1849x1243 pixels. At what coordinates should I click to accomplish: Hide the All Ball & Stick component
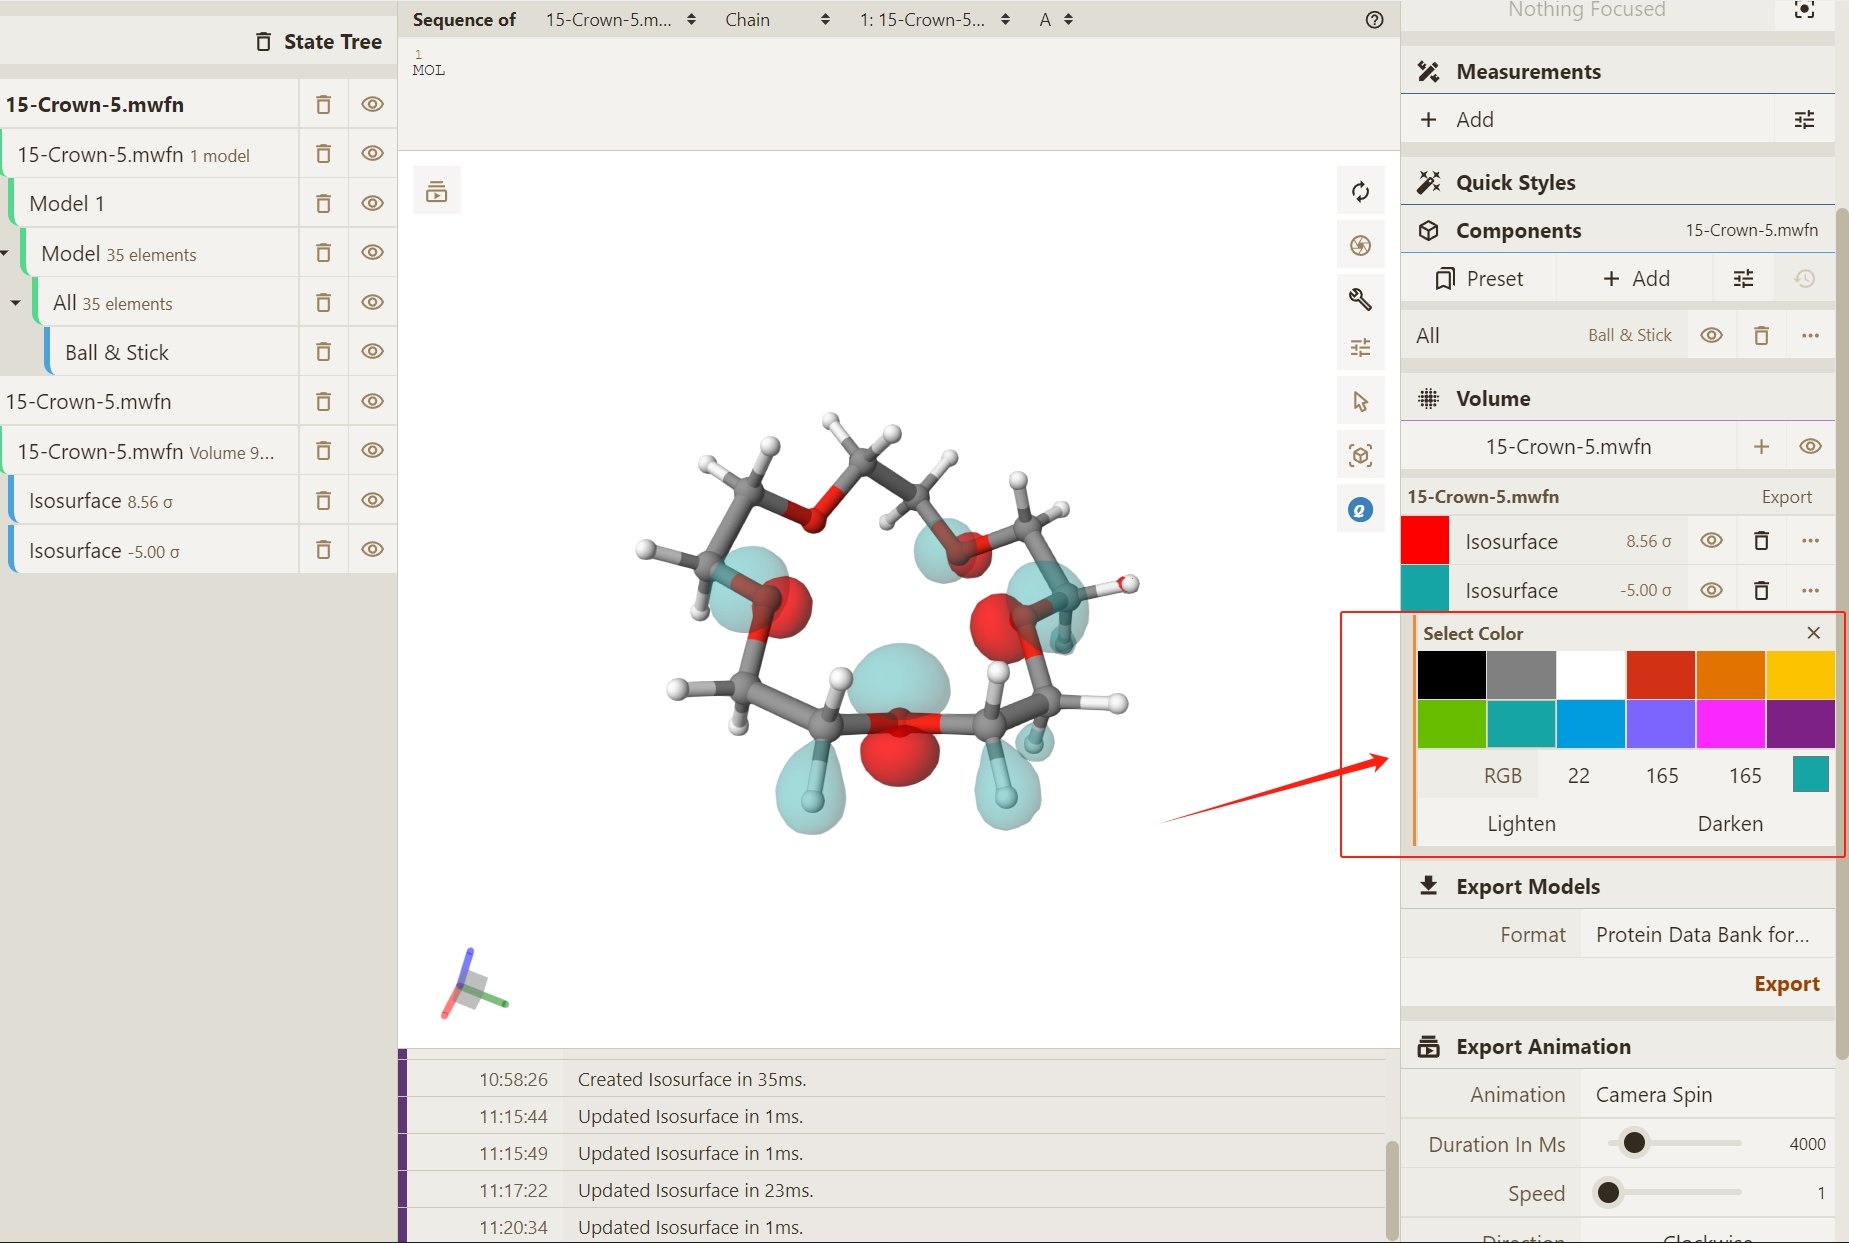(x=1711, y=336)
